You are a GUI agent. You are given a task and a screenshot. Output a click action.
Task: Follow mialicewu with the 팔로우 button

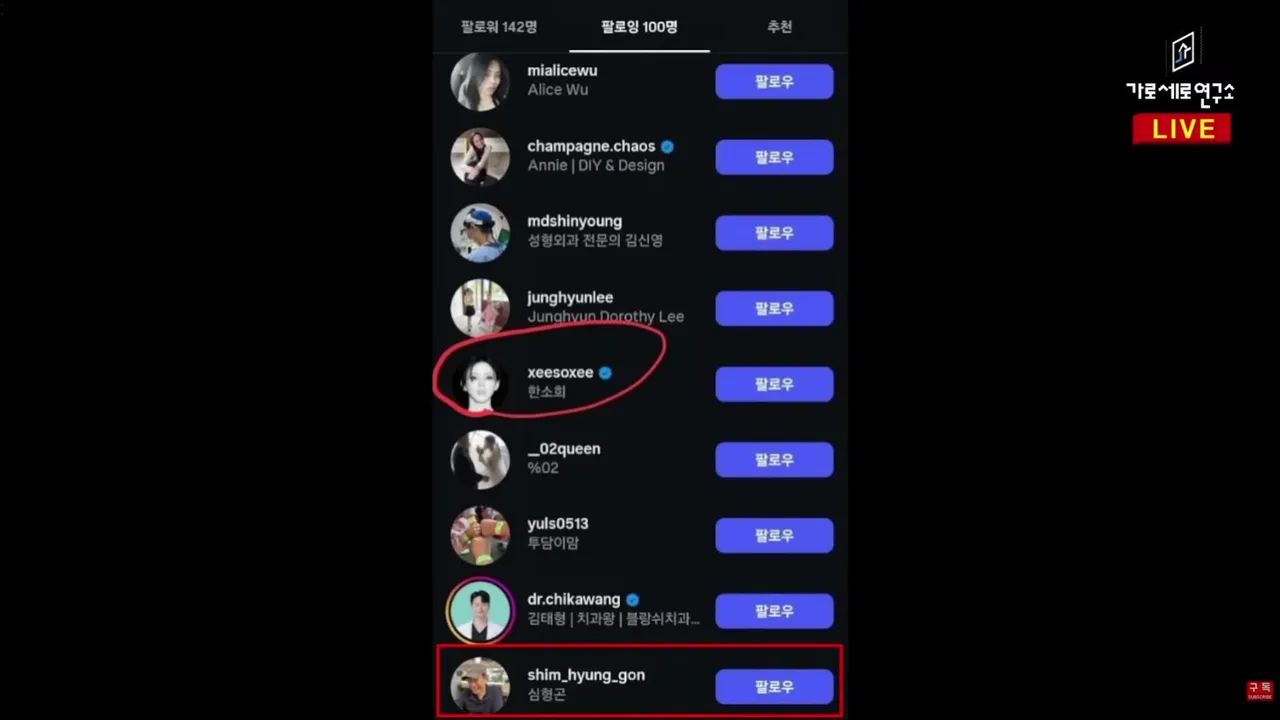pyautogui.click(x=774, y=81)
